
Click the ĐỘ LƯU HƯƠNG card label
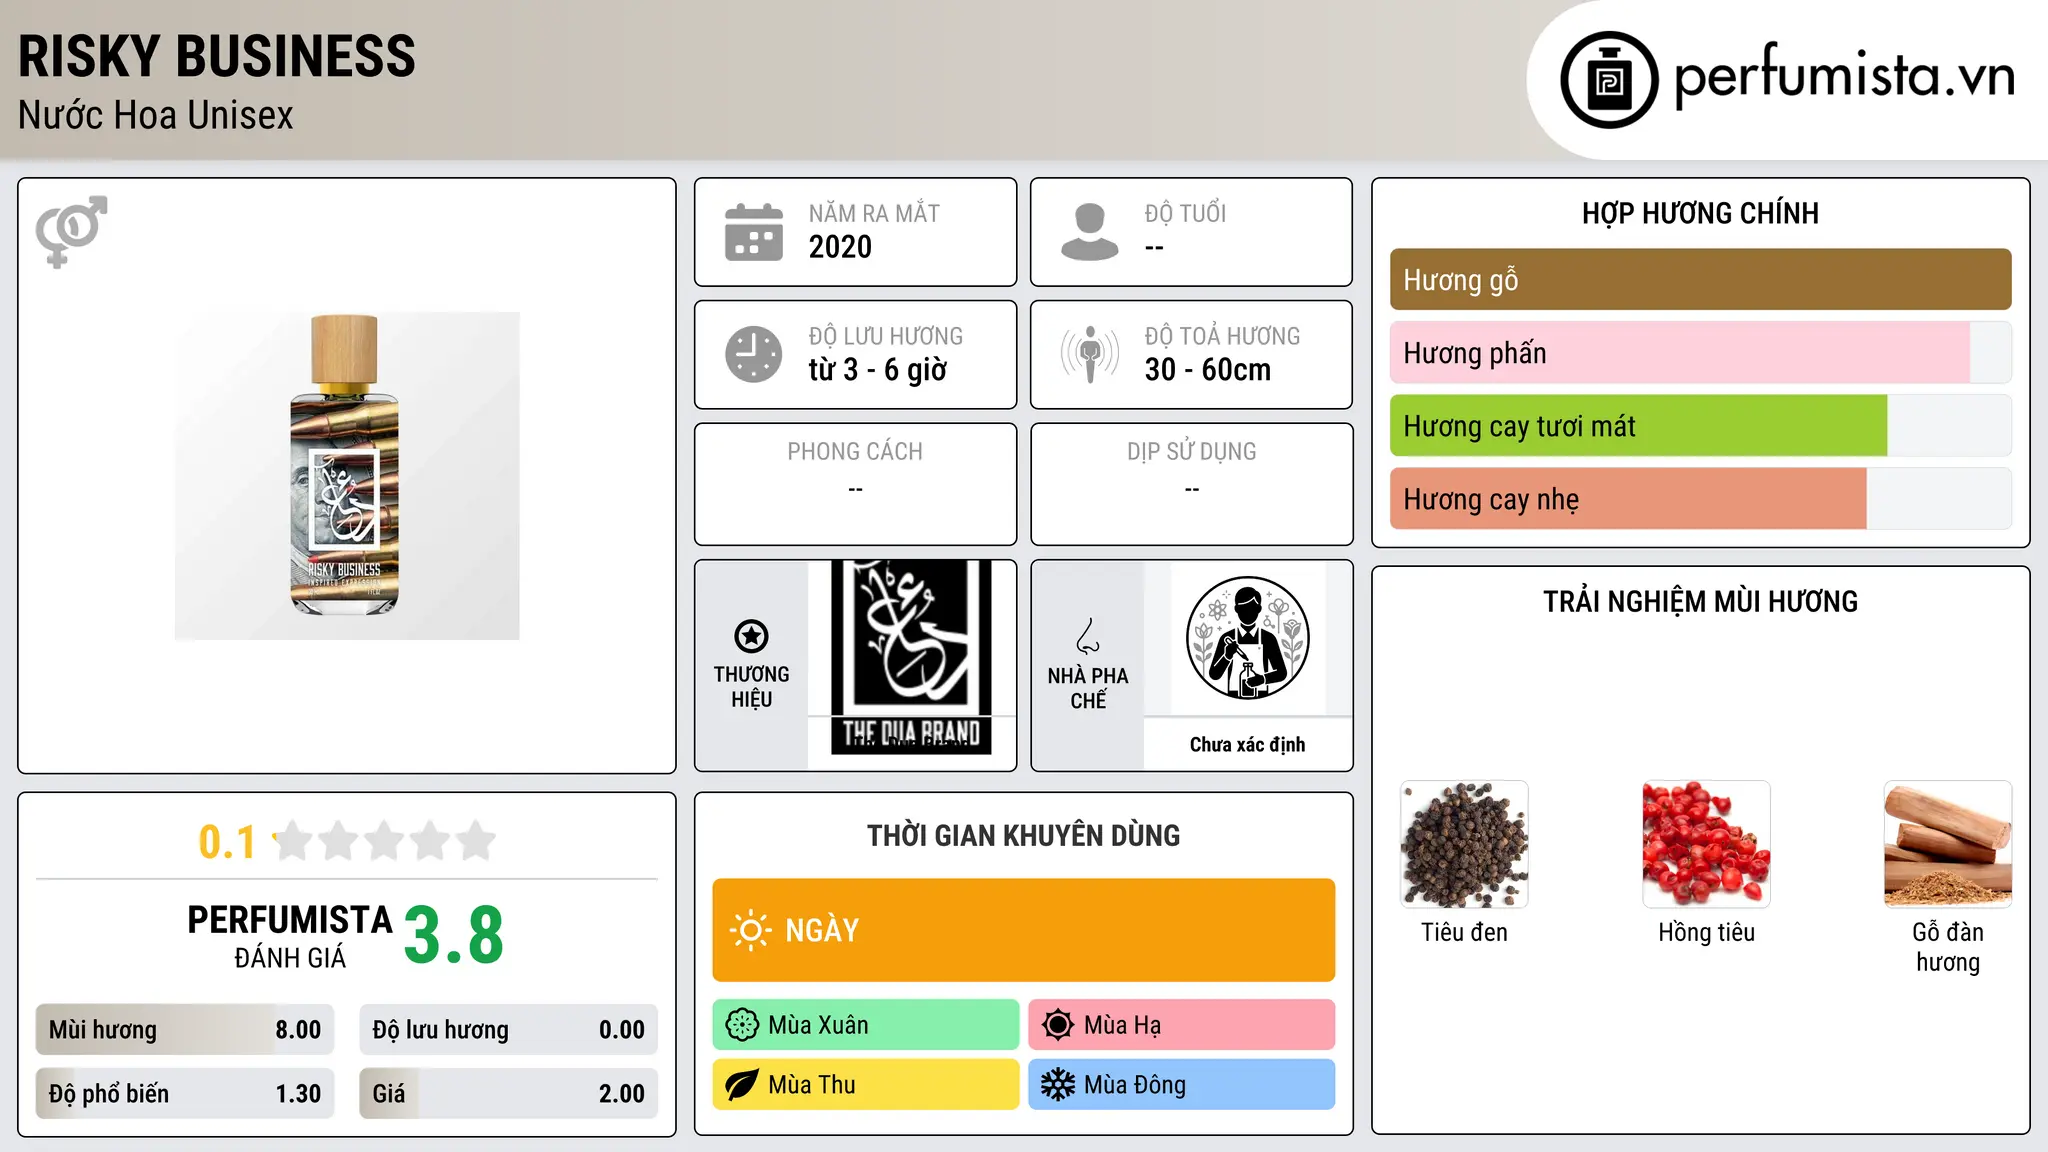886,336
